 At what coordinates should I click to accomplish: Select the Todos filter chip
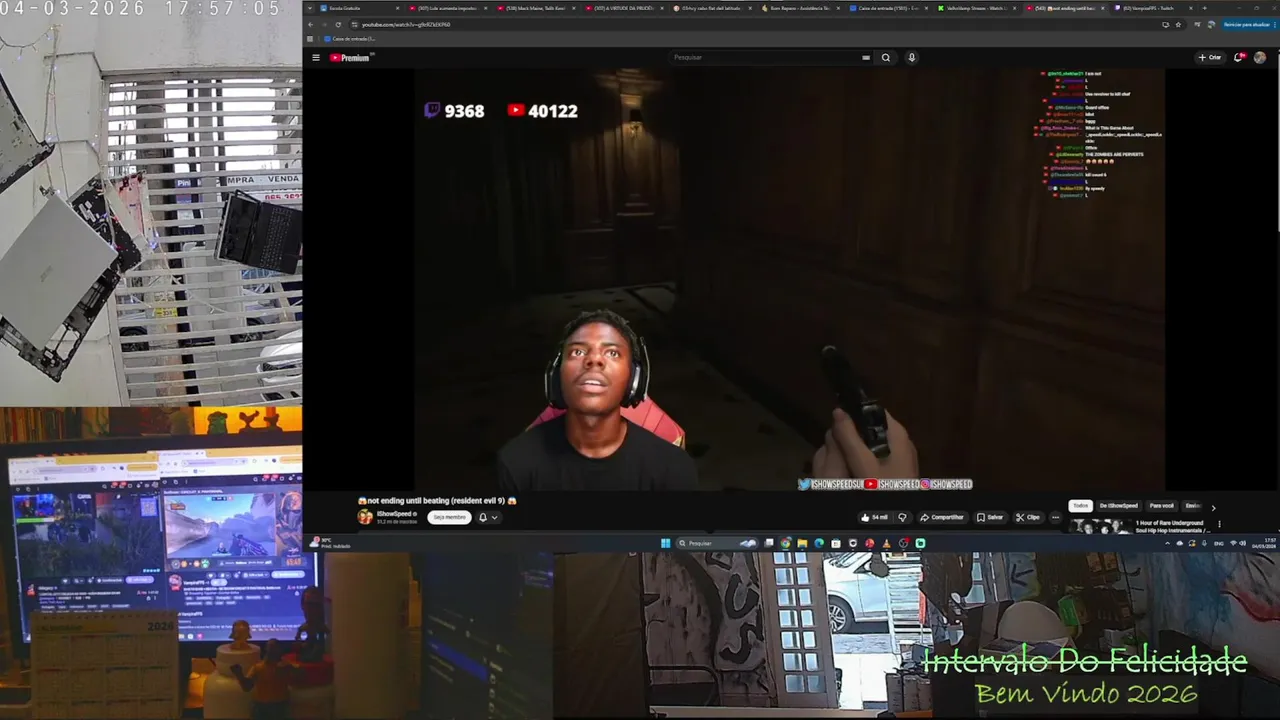1080,506
